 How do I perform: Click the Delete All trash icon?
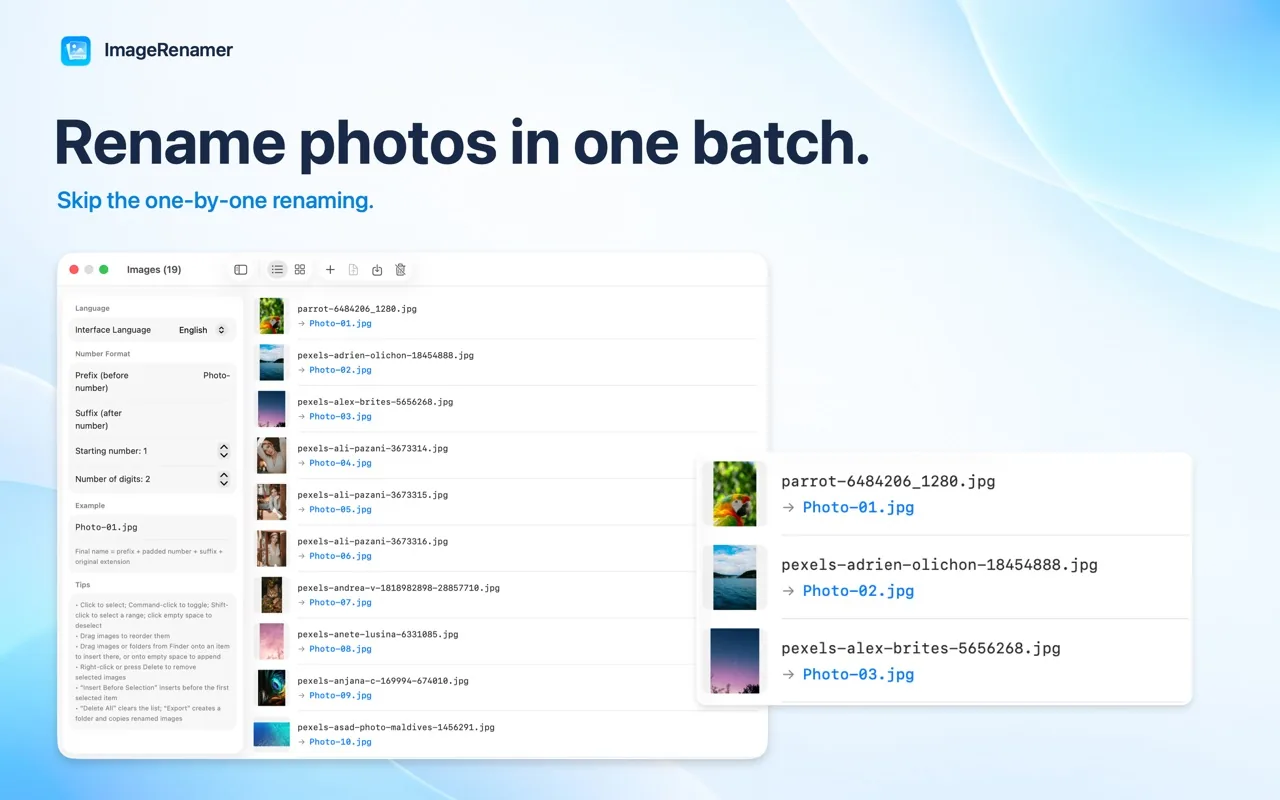[x=400, y=270]
